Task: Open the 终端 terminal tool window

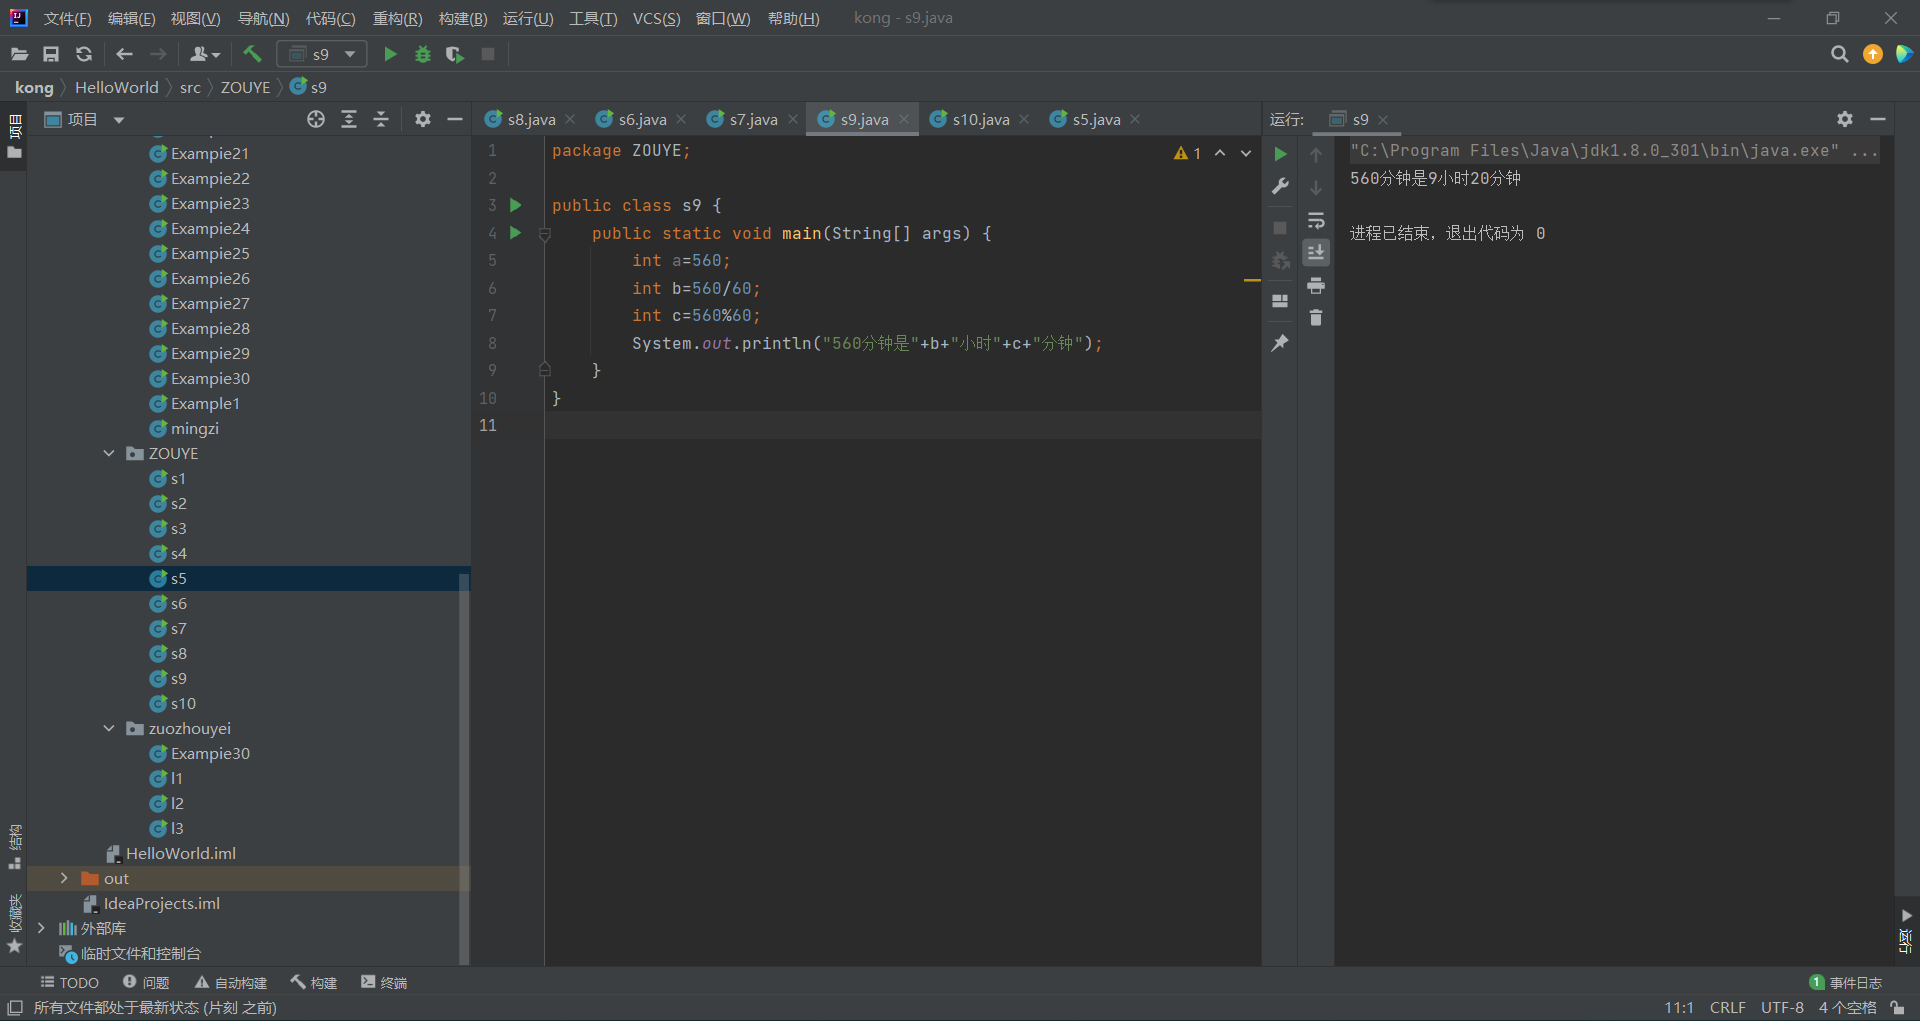Action: (384, 982)
